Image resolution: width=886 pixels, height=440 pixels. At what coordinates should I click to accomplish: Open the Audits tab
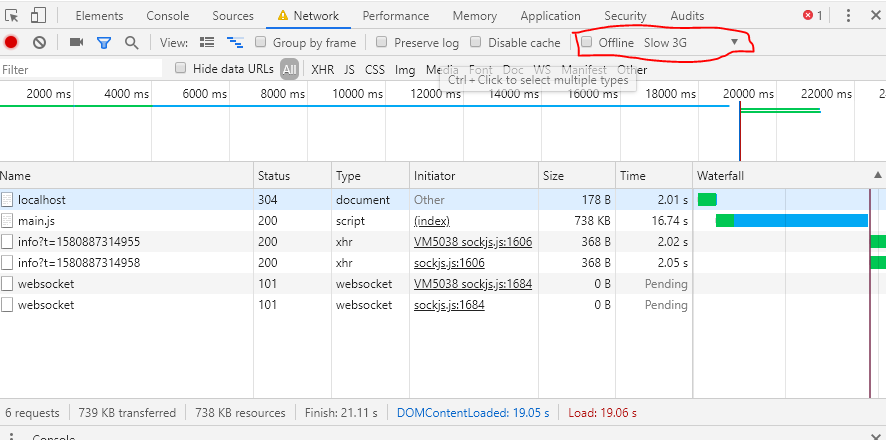(687, 16)
